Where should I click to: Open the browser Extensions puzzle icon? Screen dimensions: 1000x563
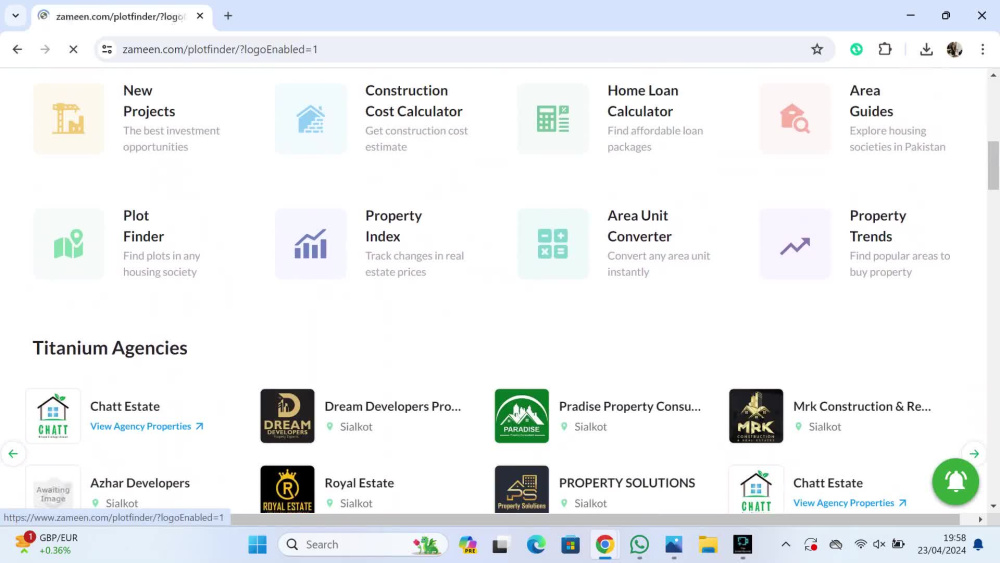885,49
